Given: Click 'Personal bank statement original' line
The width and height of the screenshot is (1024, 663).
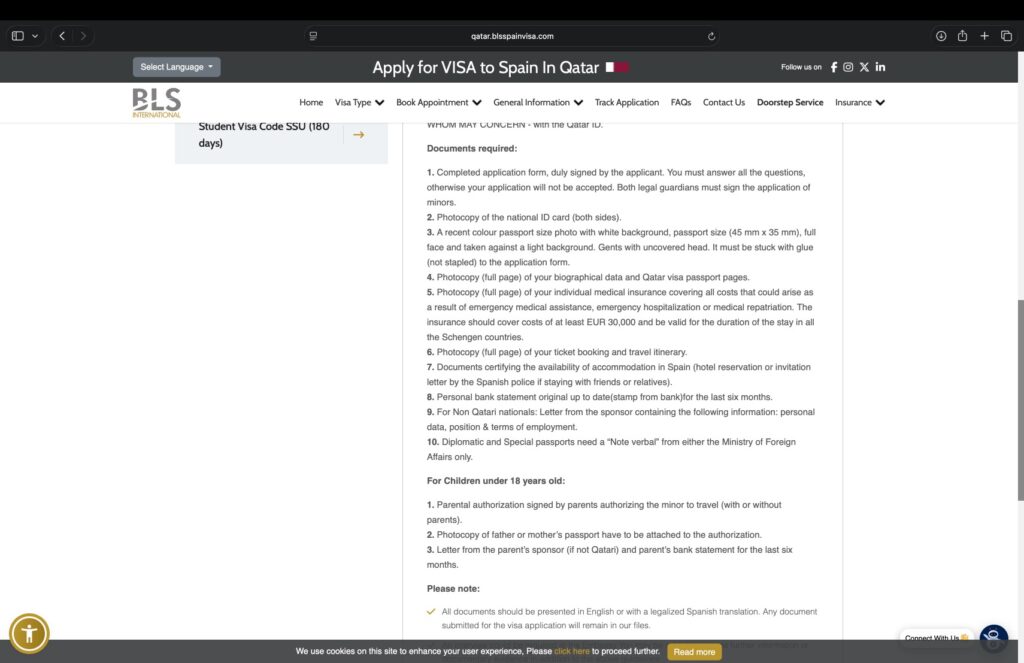Looking at the screenshot, I should coord(600,397).
